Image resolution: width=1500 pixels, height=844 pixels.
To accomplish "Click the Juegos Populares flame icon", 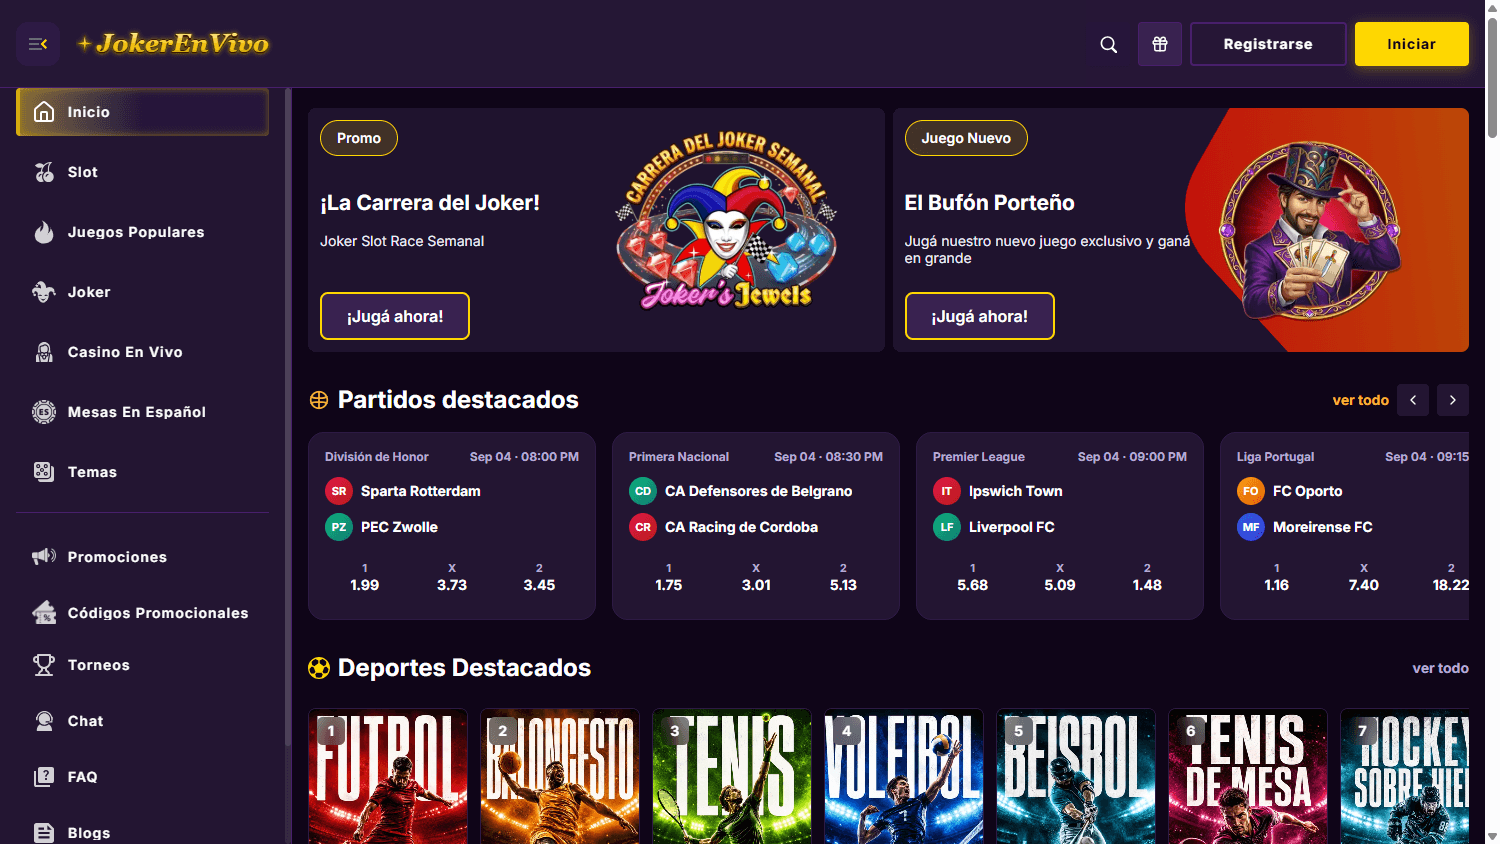I will tap(44, 232).
